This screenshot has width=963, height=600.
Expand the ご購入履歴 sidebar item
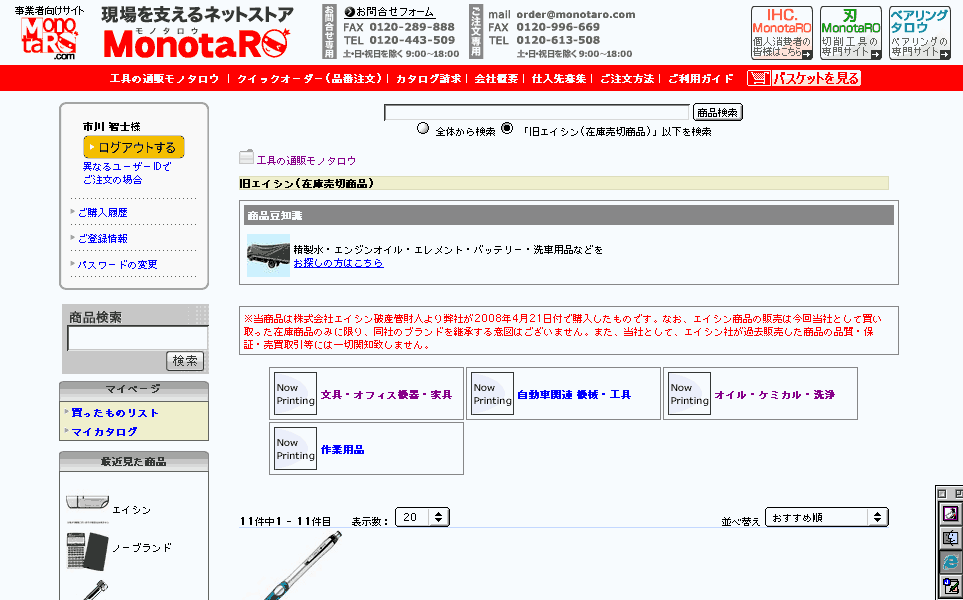pos(102,213)
